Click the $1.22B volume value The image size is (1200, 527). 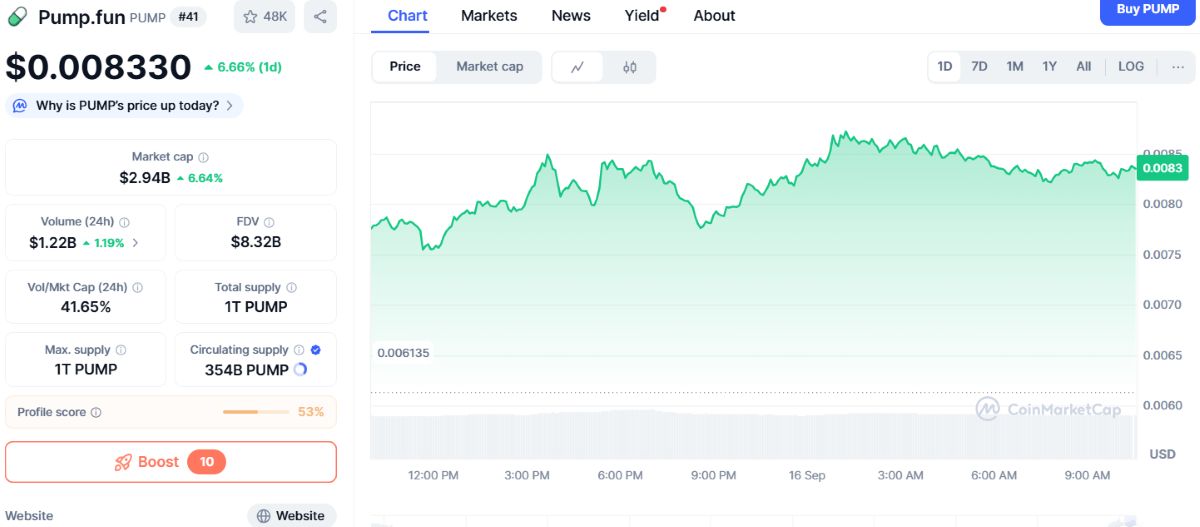(53, 242)
